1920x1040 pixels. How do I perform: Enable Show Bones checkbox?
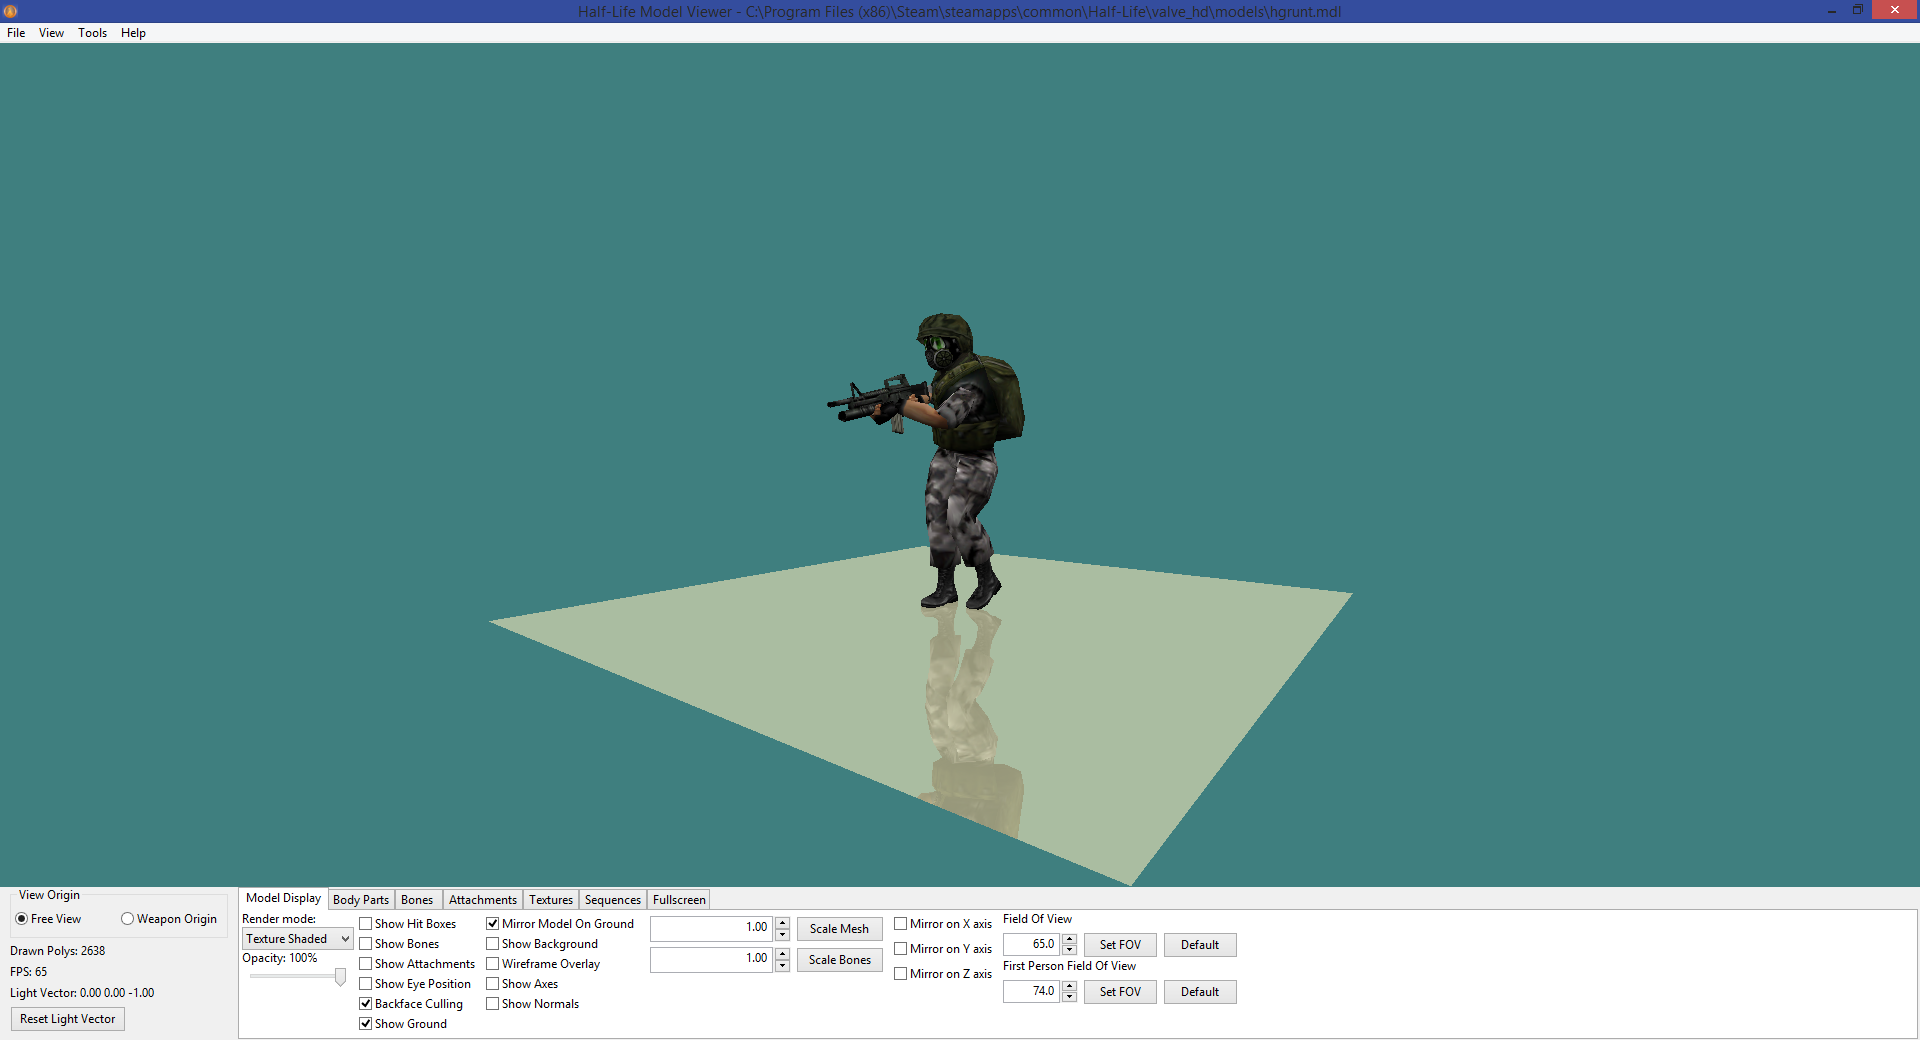coord(399,944)
